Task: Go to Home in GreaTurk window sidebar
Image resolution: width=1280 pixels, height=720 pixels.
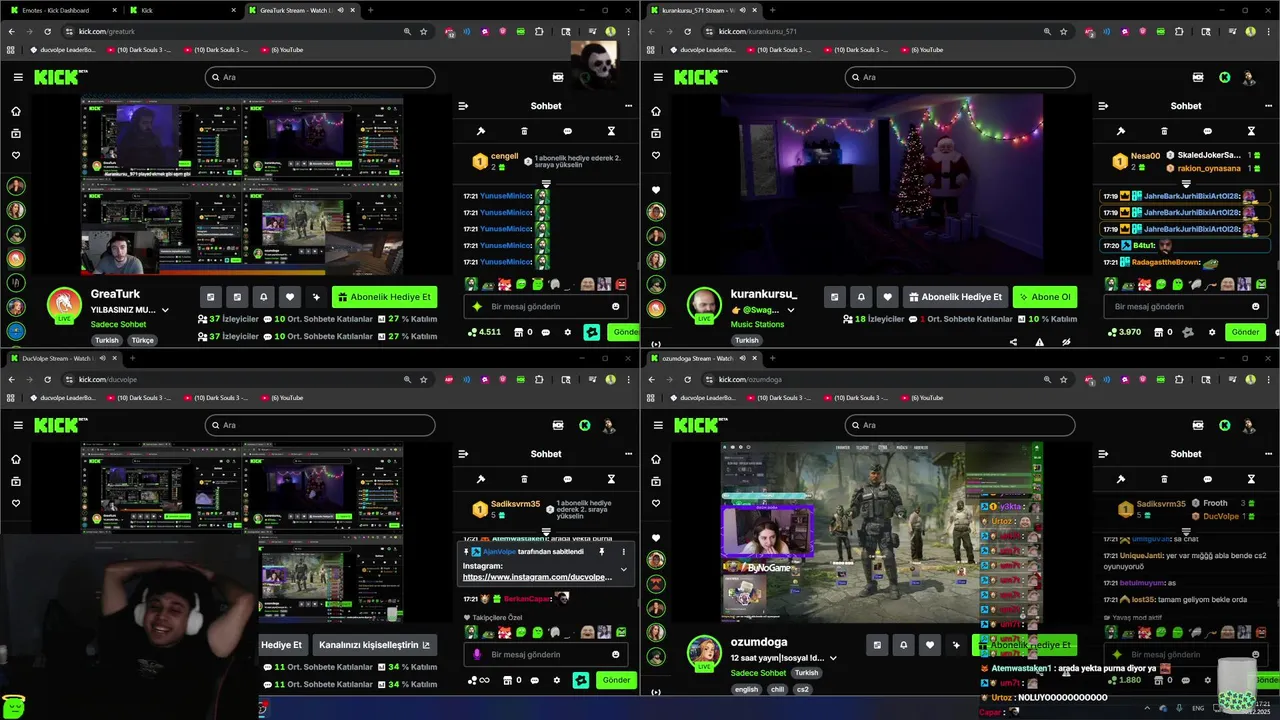Action: click(16, 111)
